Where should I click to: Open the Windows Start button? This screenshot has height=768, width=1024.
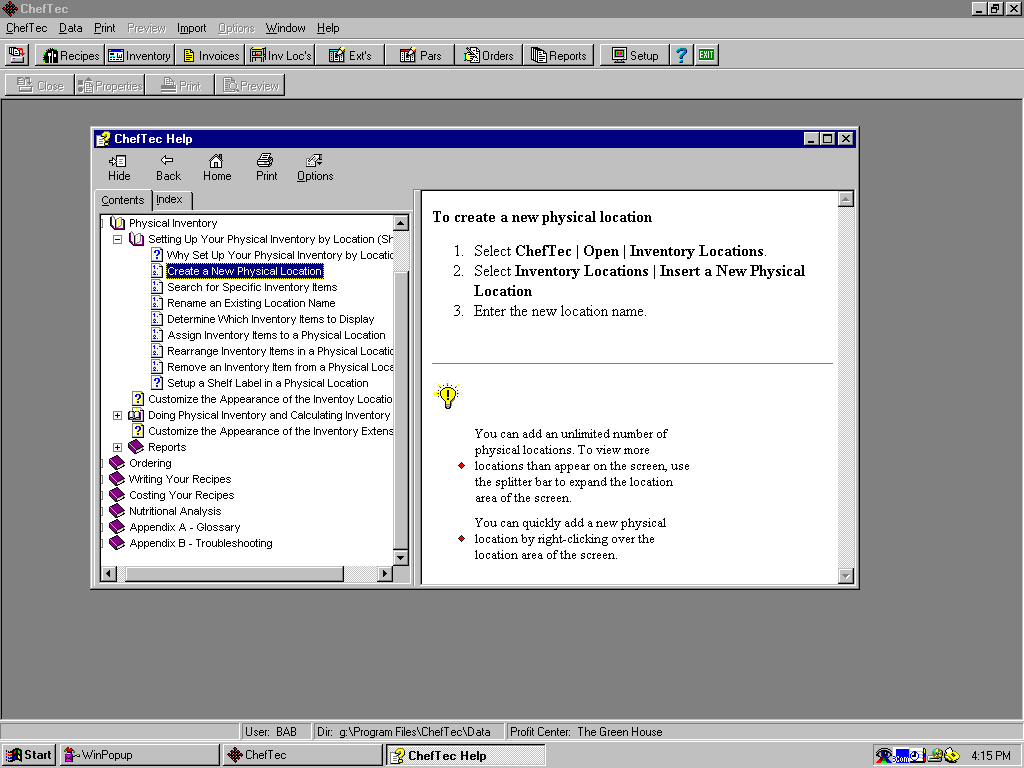pyautogui.click(x=29, y=755)
